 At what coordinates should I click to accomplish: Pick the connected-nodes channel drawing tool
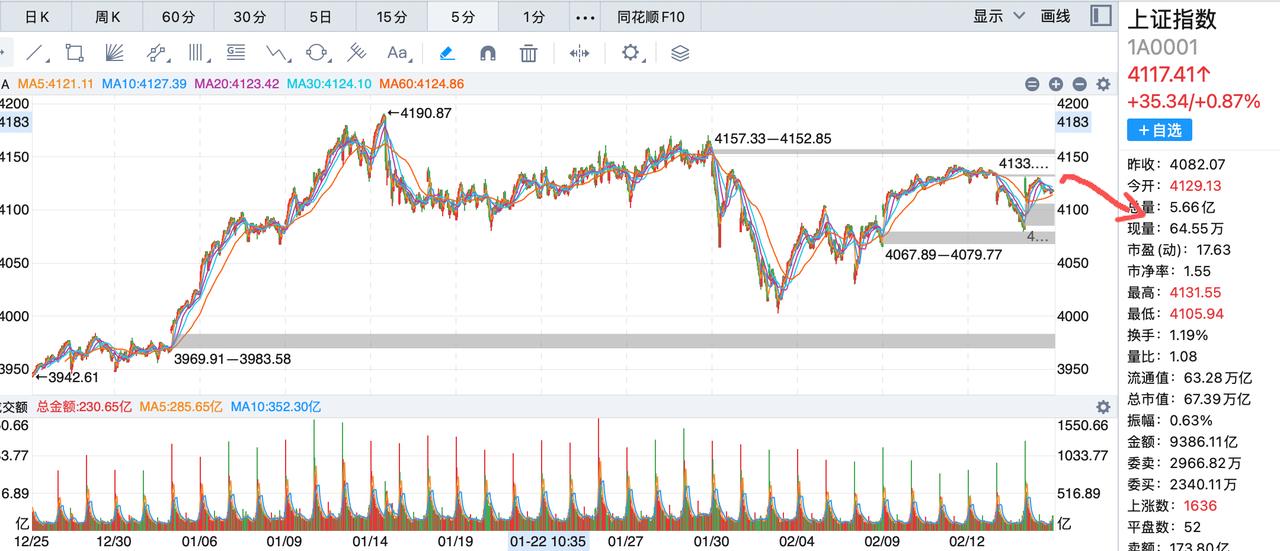pyautogui.click(x=156, y=52)
